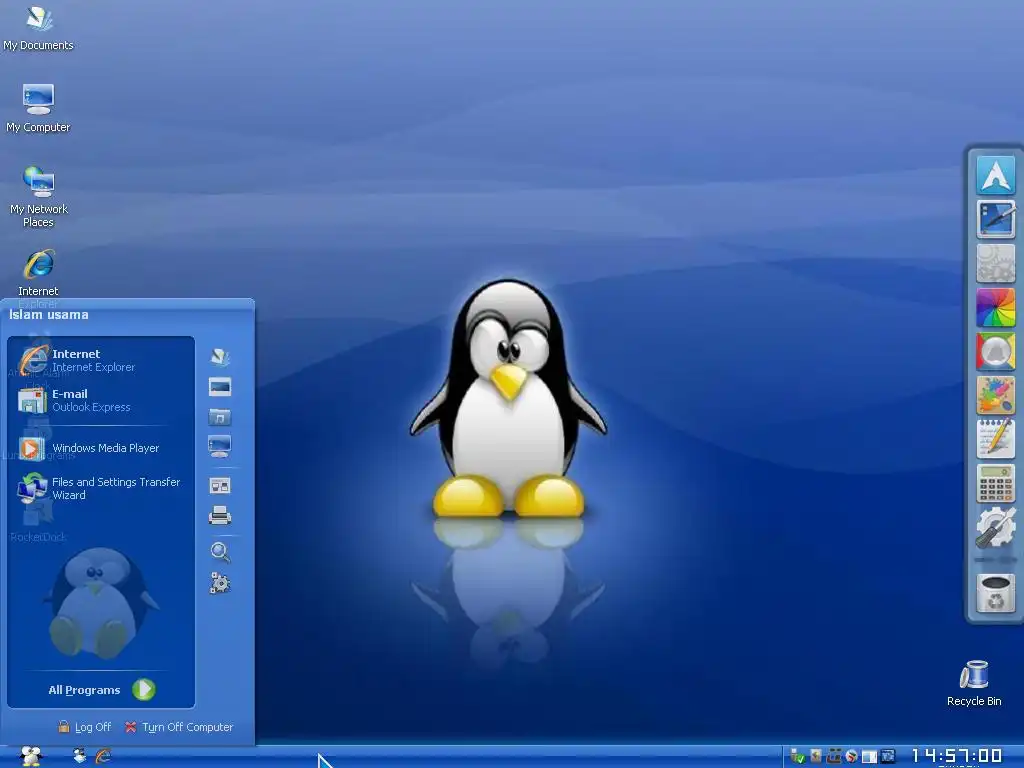Open the Recycle Bin on the desktop
Screen dimensions: 1024x768
(974, 683)
